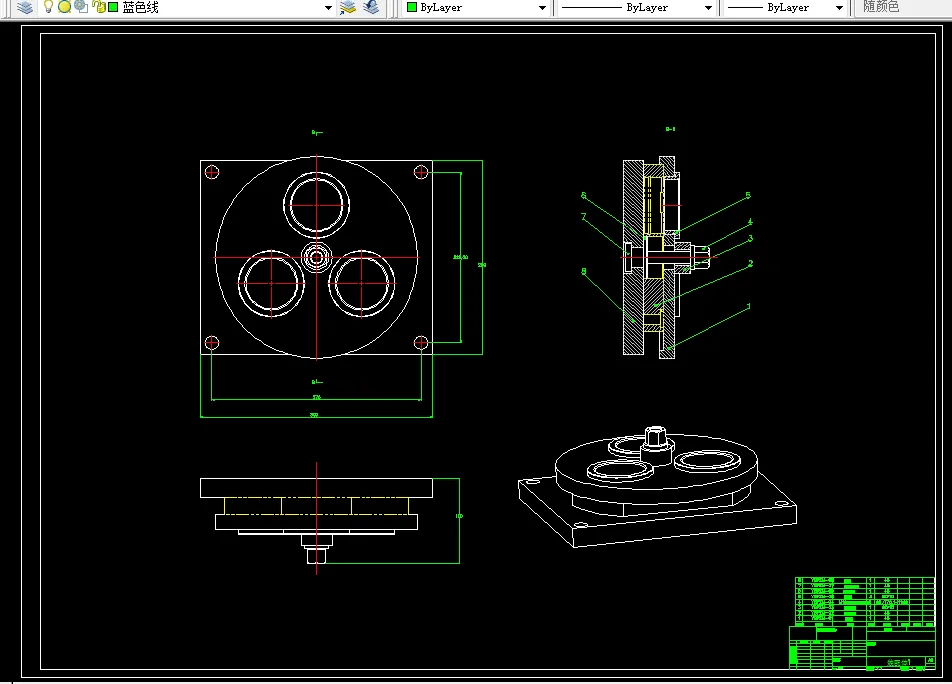Click the top-left red bolt hole

212,172
